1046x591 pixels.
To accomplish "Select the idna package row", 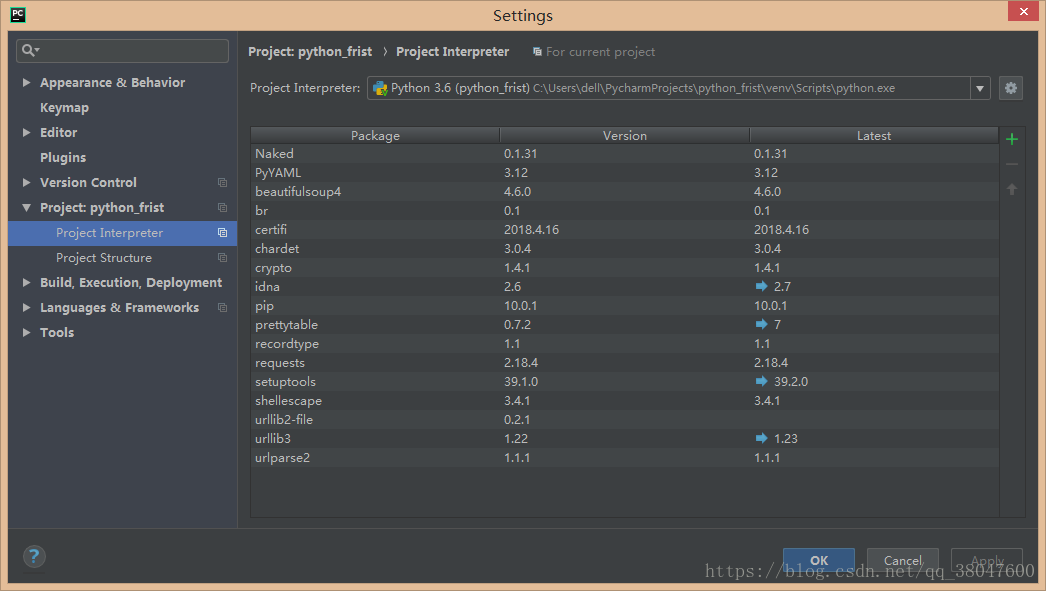I will (624, 286).
